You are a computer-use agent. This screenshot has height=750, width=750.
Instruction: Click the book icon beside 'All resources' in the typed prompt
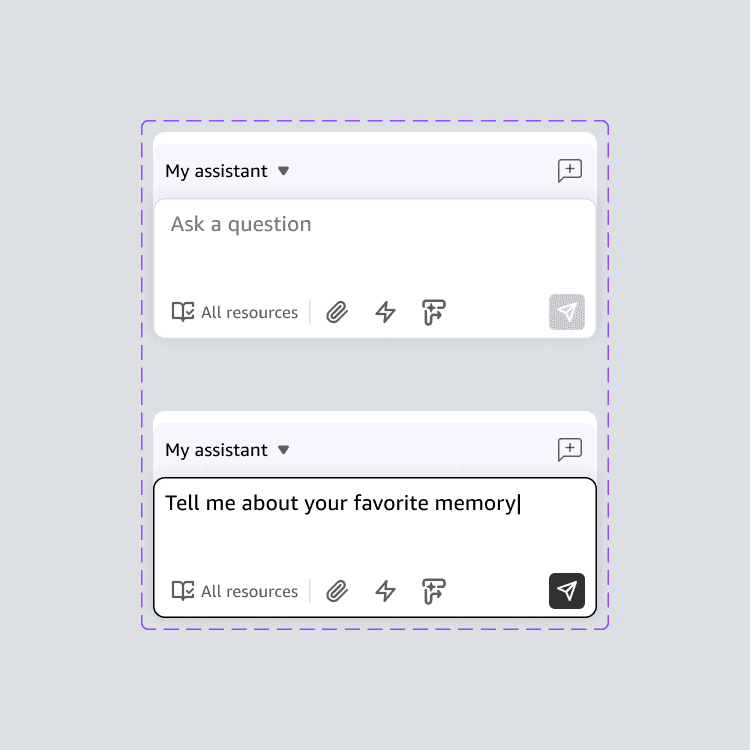183,591
